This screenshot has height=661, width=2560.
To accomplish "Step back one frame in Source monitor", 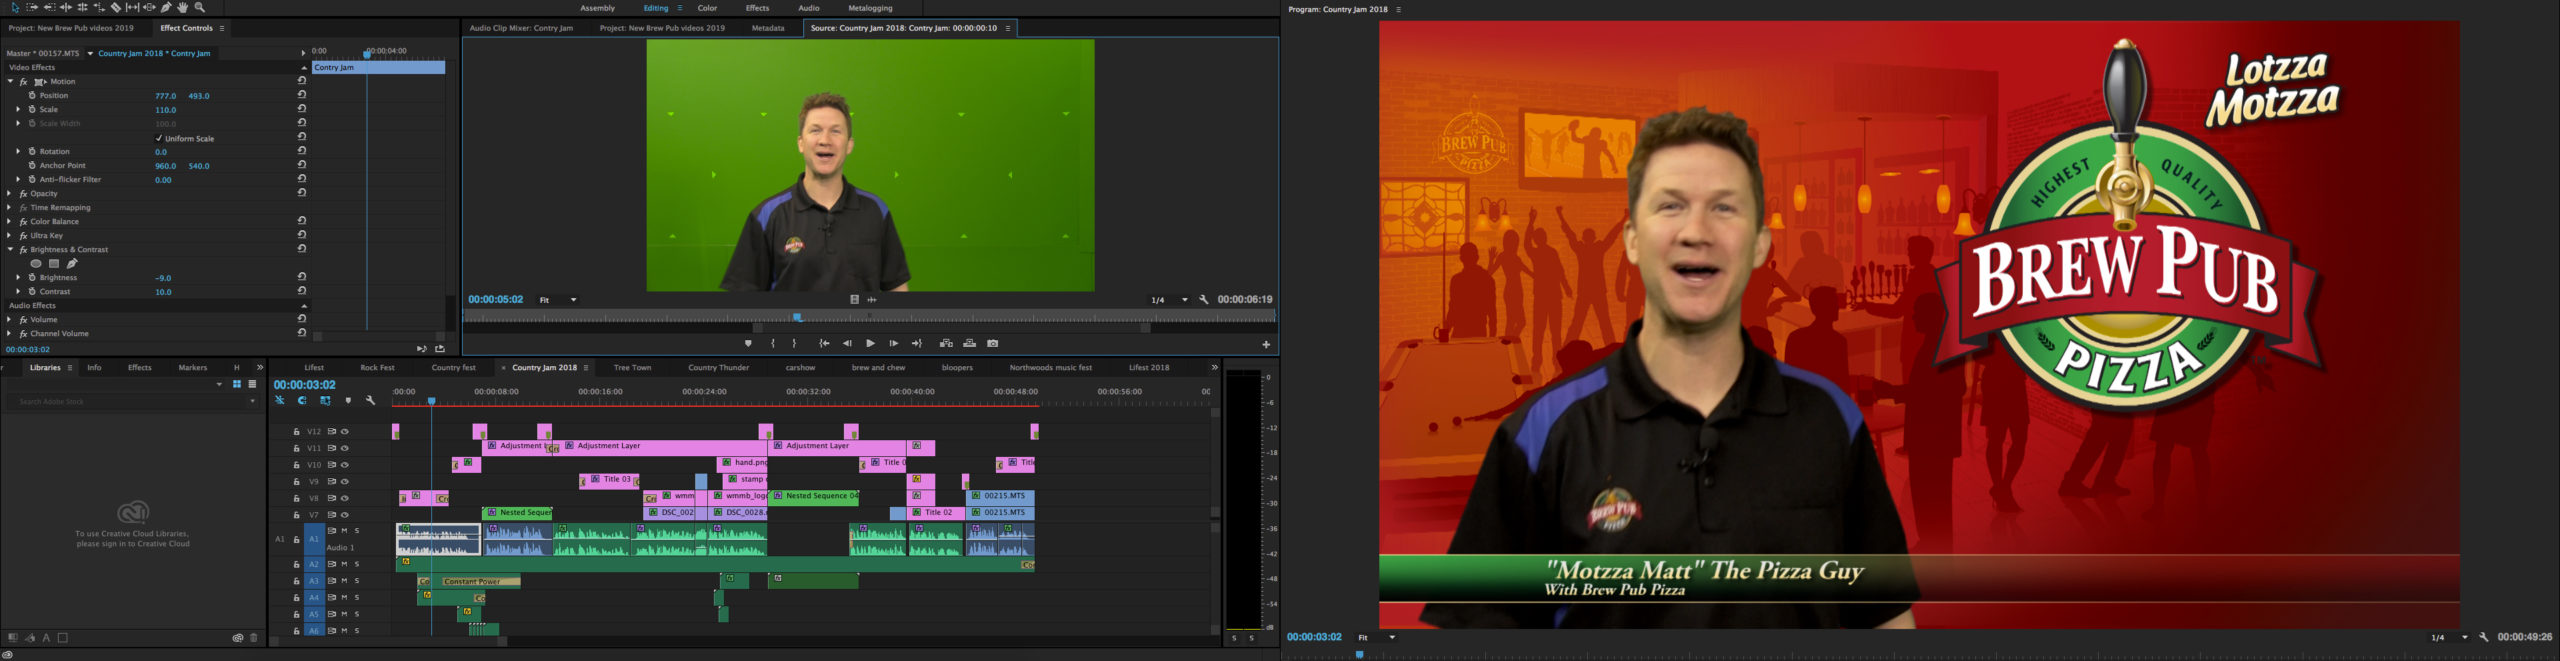I will 847,343.
